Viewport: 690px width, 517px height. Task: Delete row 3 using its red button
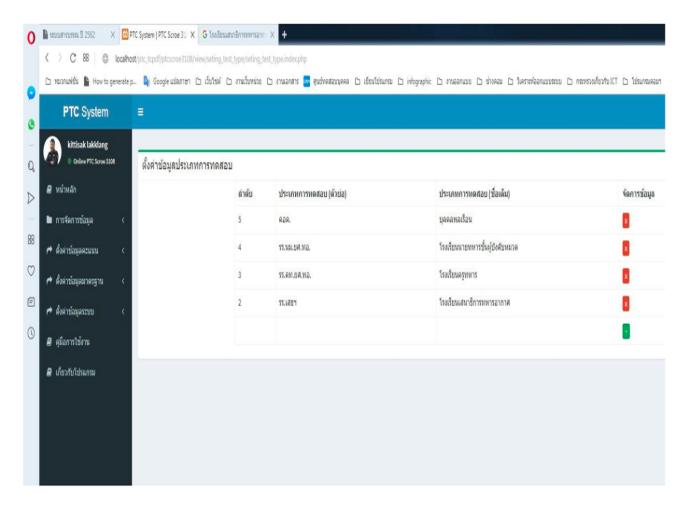click(x=626, y=272)
